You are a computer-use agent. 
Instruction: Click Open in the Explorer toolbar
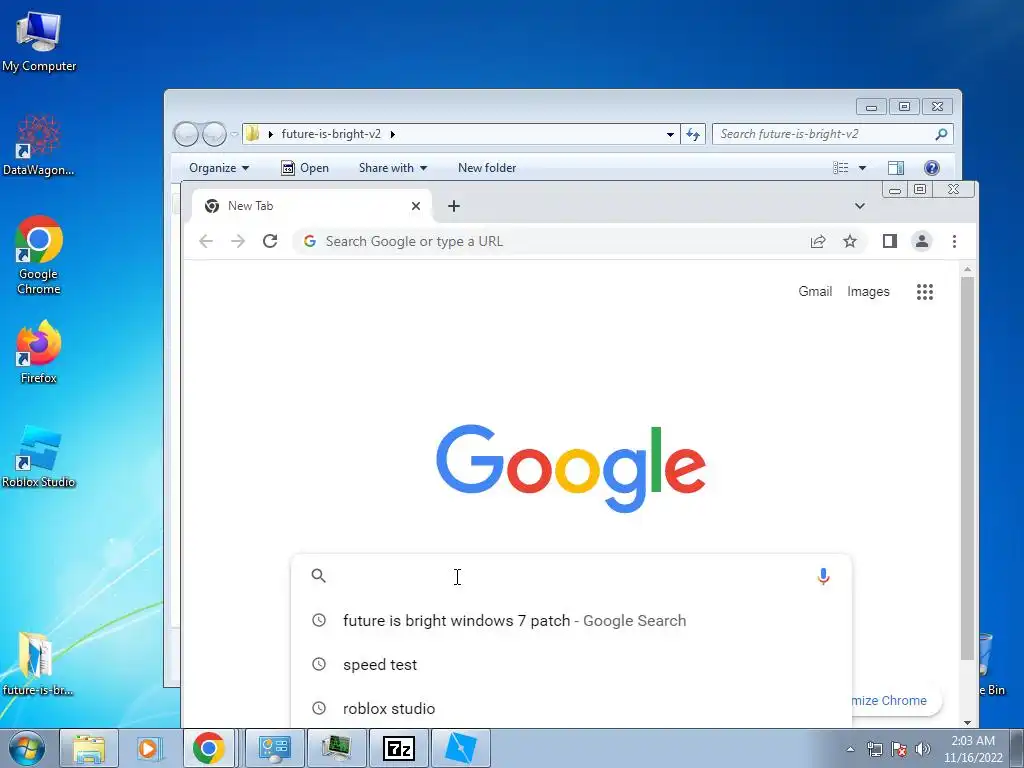[x=305, y=168]
